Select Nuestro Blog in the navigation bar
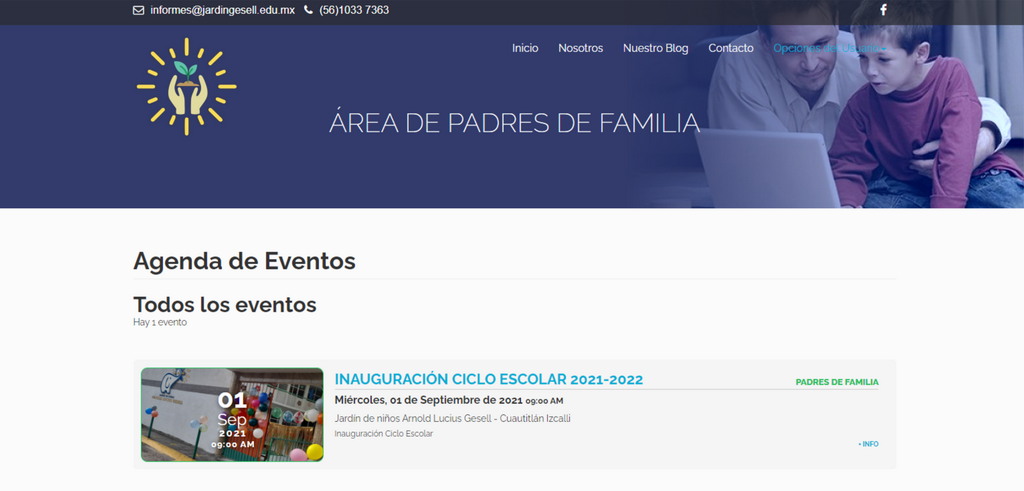 tap(655, 48)
